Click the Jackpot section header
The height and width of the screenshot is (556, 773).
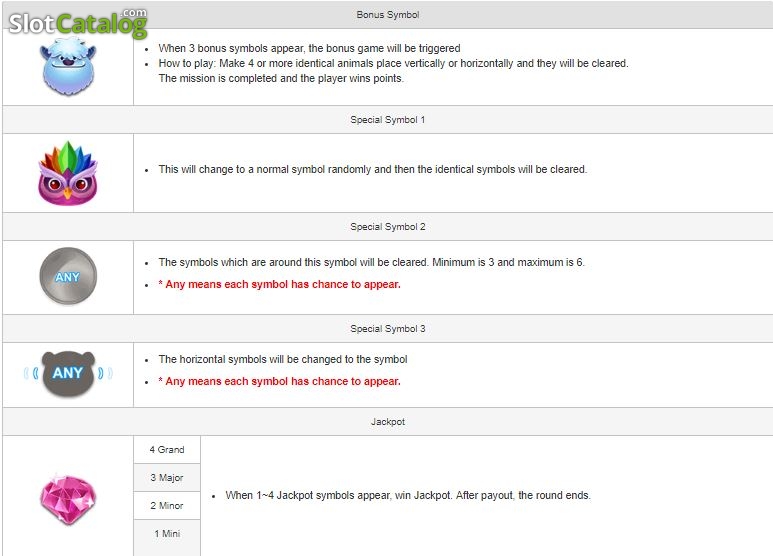coord(387,422)
